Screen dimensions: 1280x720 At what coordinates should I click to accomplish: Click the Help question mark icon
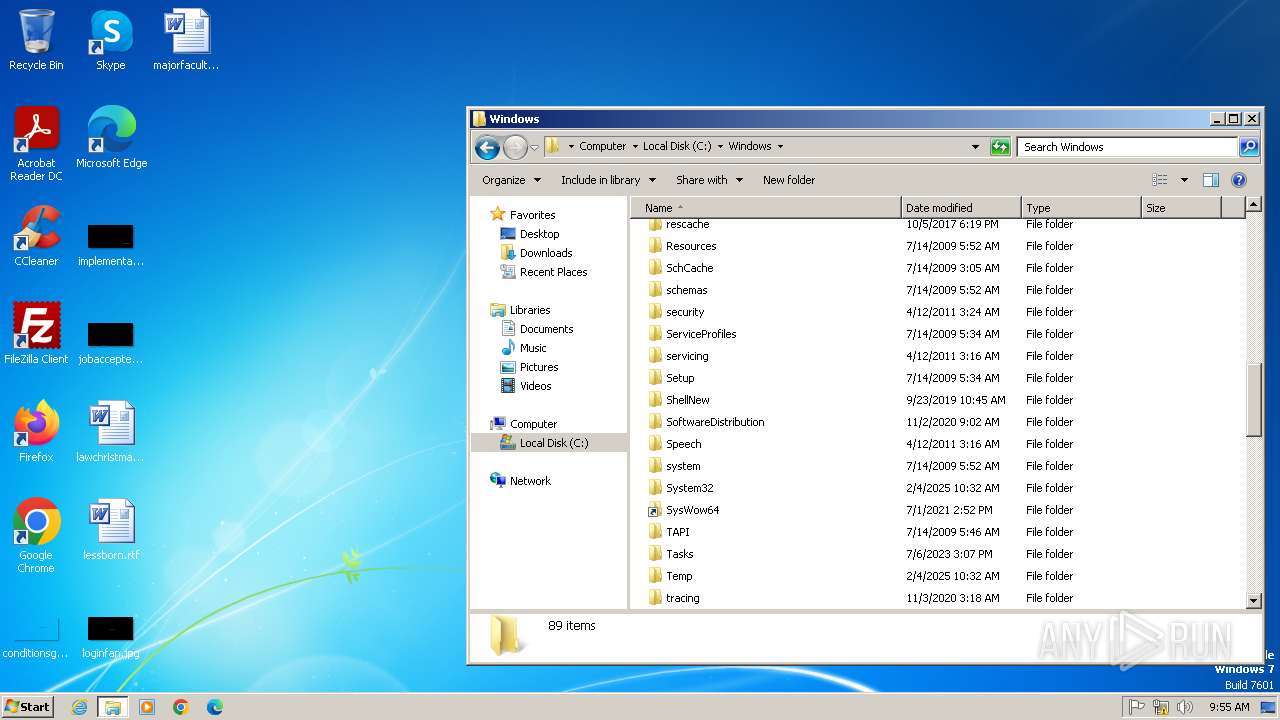(1239, 180)
